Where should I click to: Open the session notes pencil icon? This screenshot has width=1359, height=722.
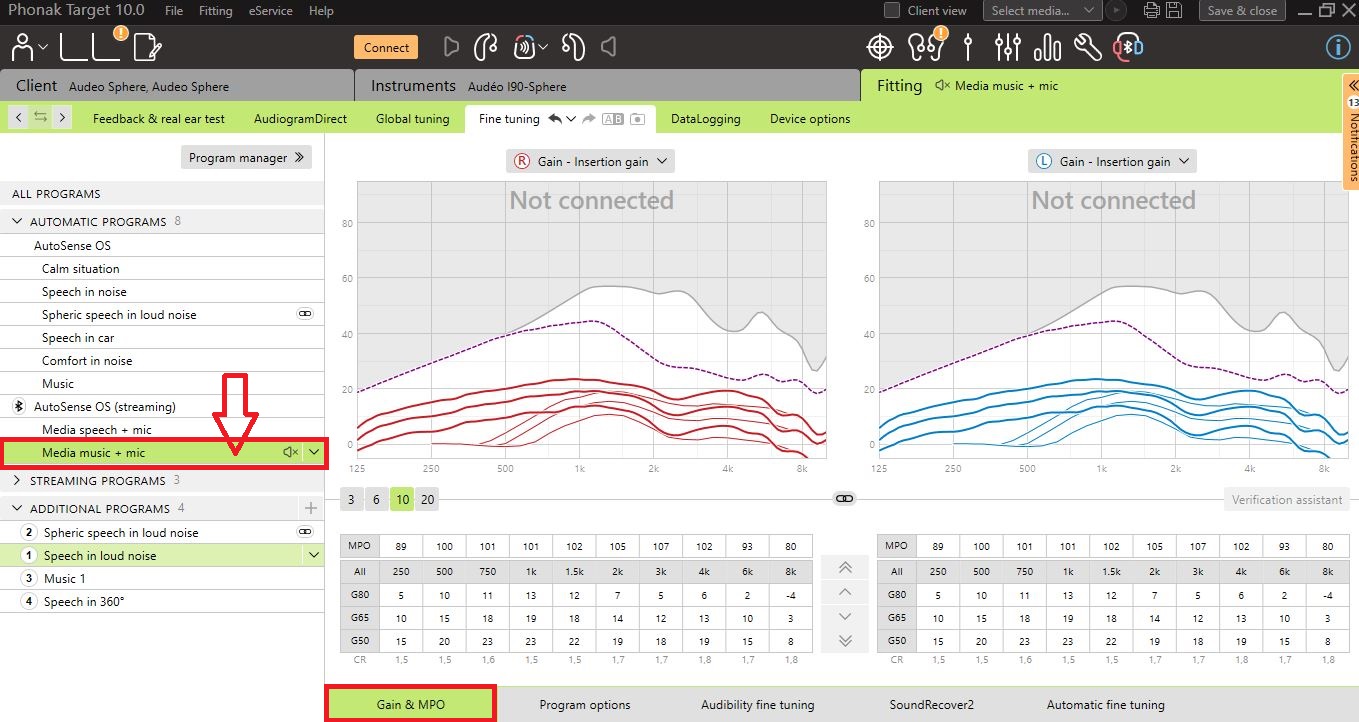[x=148, y=47]
